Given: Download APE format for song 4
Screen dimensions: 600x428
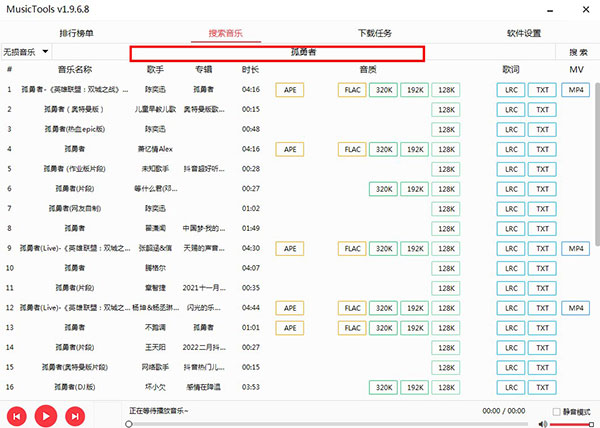Looking at the screenshot, I should tap(290, 149).
